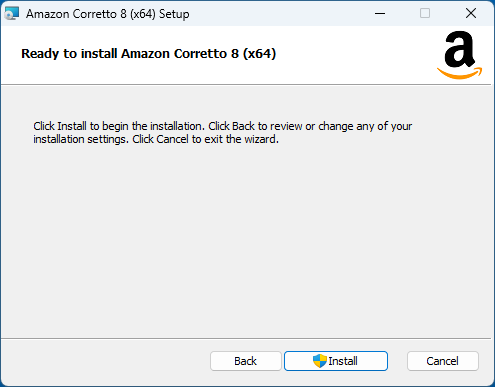
Task: Start installation with the Install button
Action: tap(336, 361)
